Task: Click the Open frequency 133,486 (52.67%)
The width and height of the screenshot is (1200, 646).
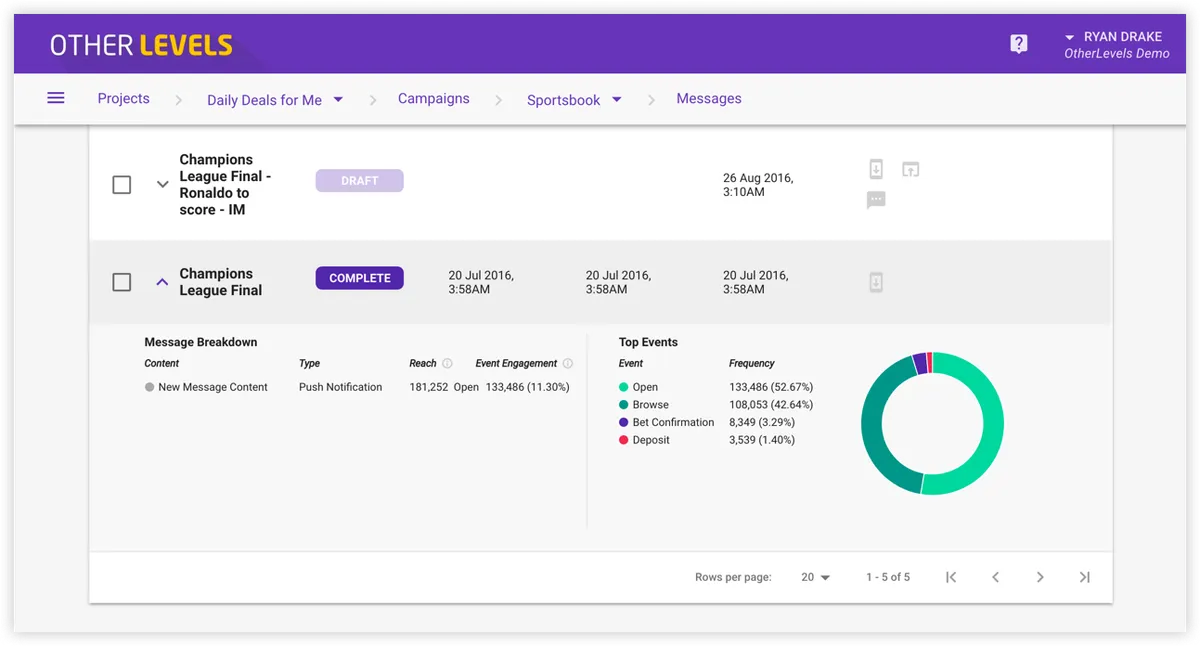Action: pos(771,387)
